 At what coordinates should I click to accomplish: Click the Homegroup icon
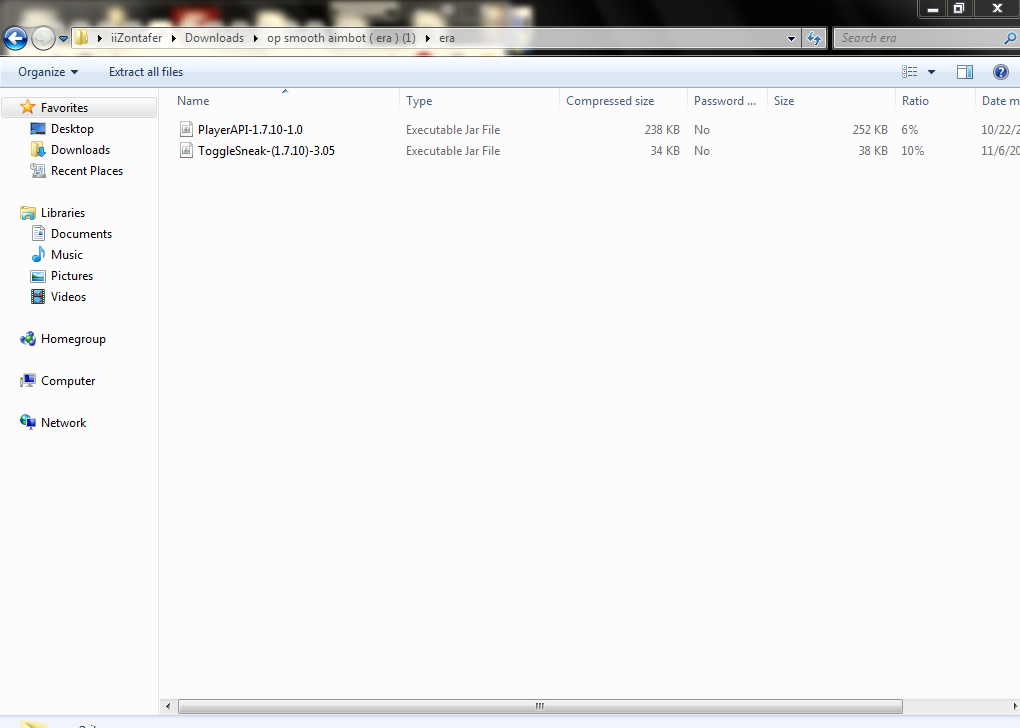(28, 338)
